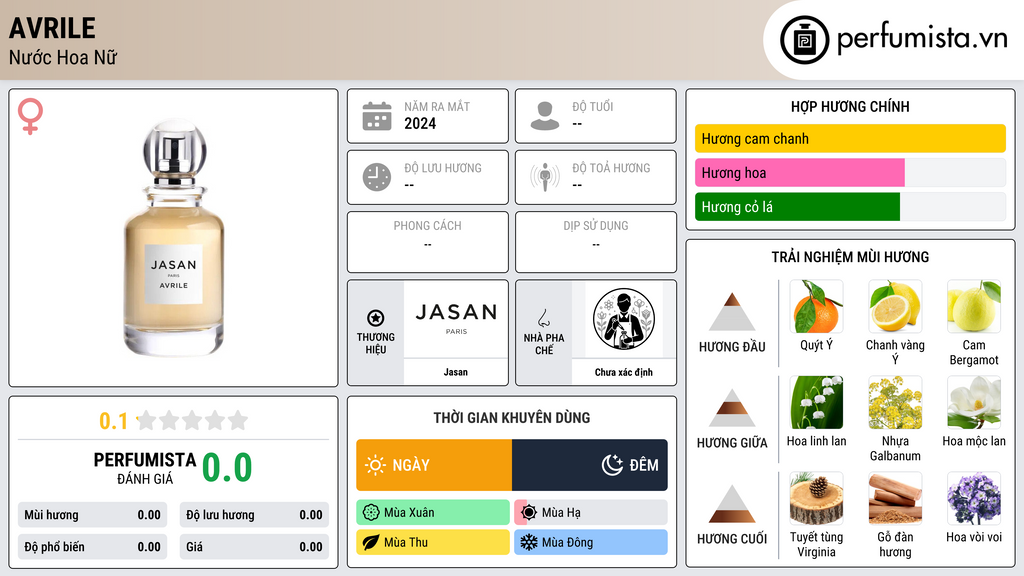Image resolution: width=1024 pixels, height=576 pixels.
Task: Click the pink female gender symbol
Action: pyautogui.click(x=30, y=116)
